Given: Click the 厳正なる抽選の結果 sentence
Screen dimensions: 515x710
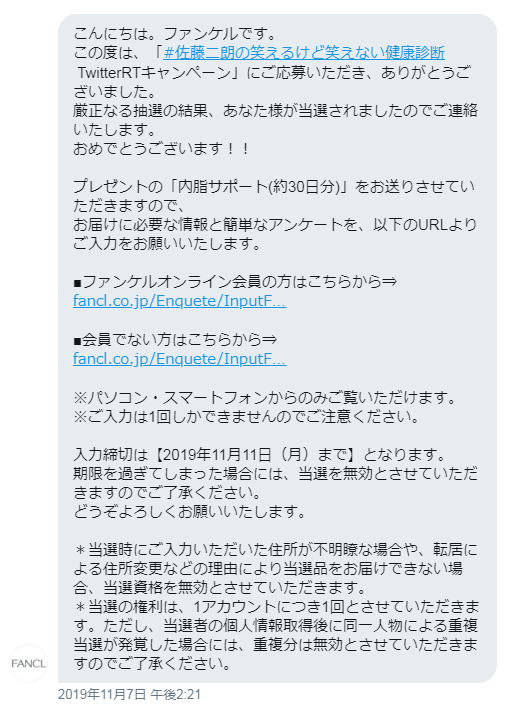Looking at the screenshot, I should point(275,120).
